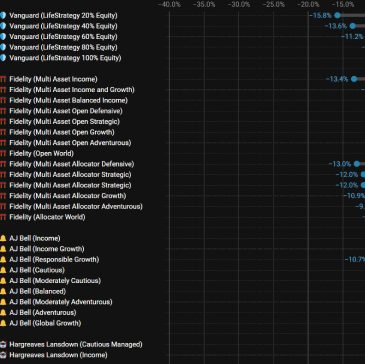365x364 pixels.
Task: Click the Hargreaves Lansdown icon beside Income
Action: pyautogui.click(x=3, y=355)
